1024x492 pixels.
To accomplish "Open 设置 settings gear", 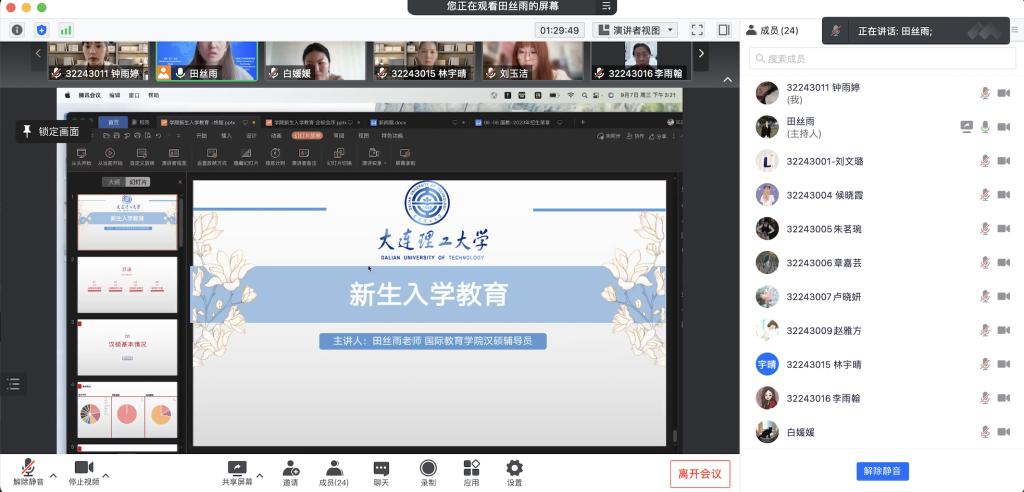I will [514, 472].
